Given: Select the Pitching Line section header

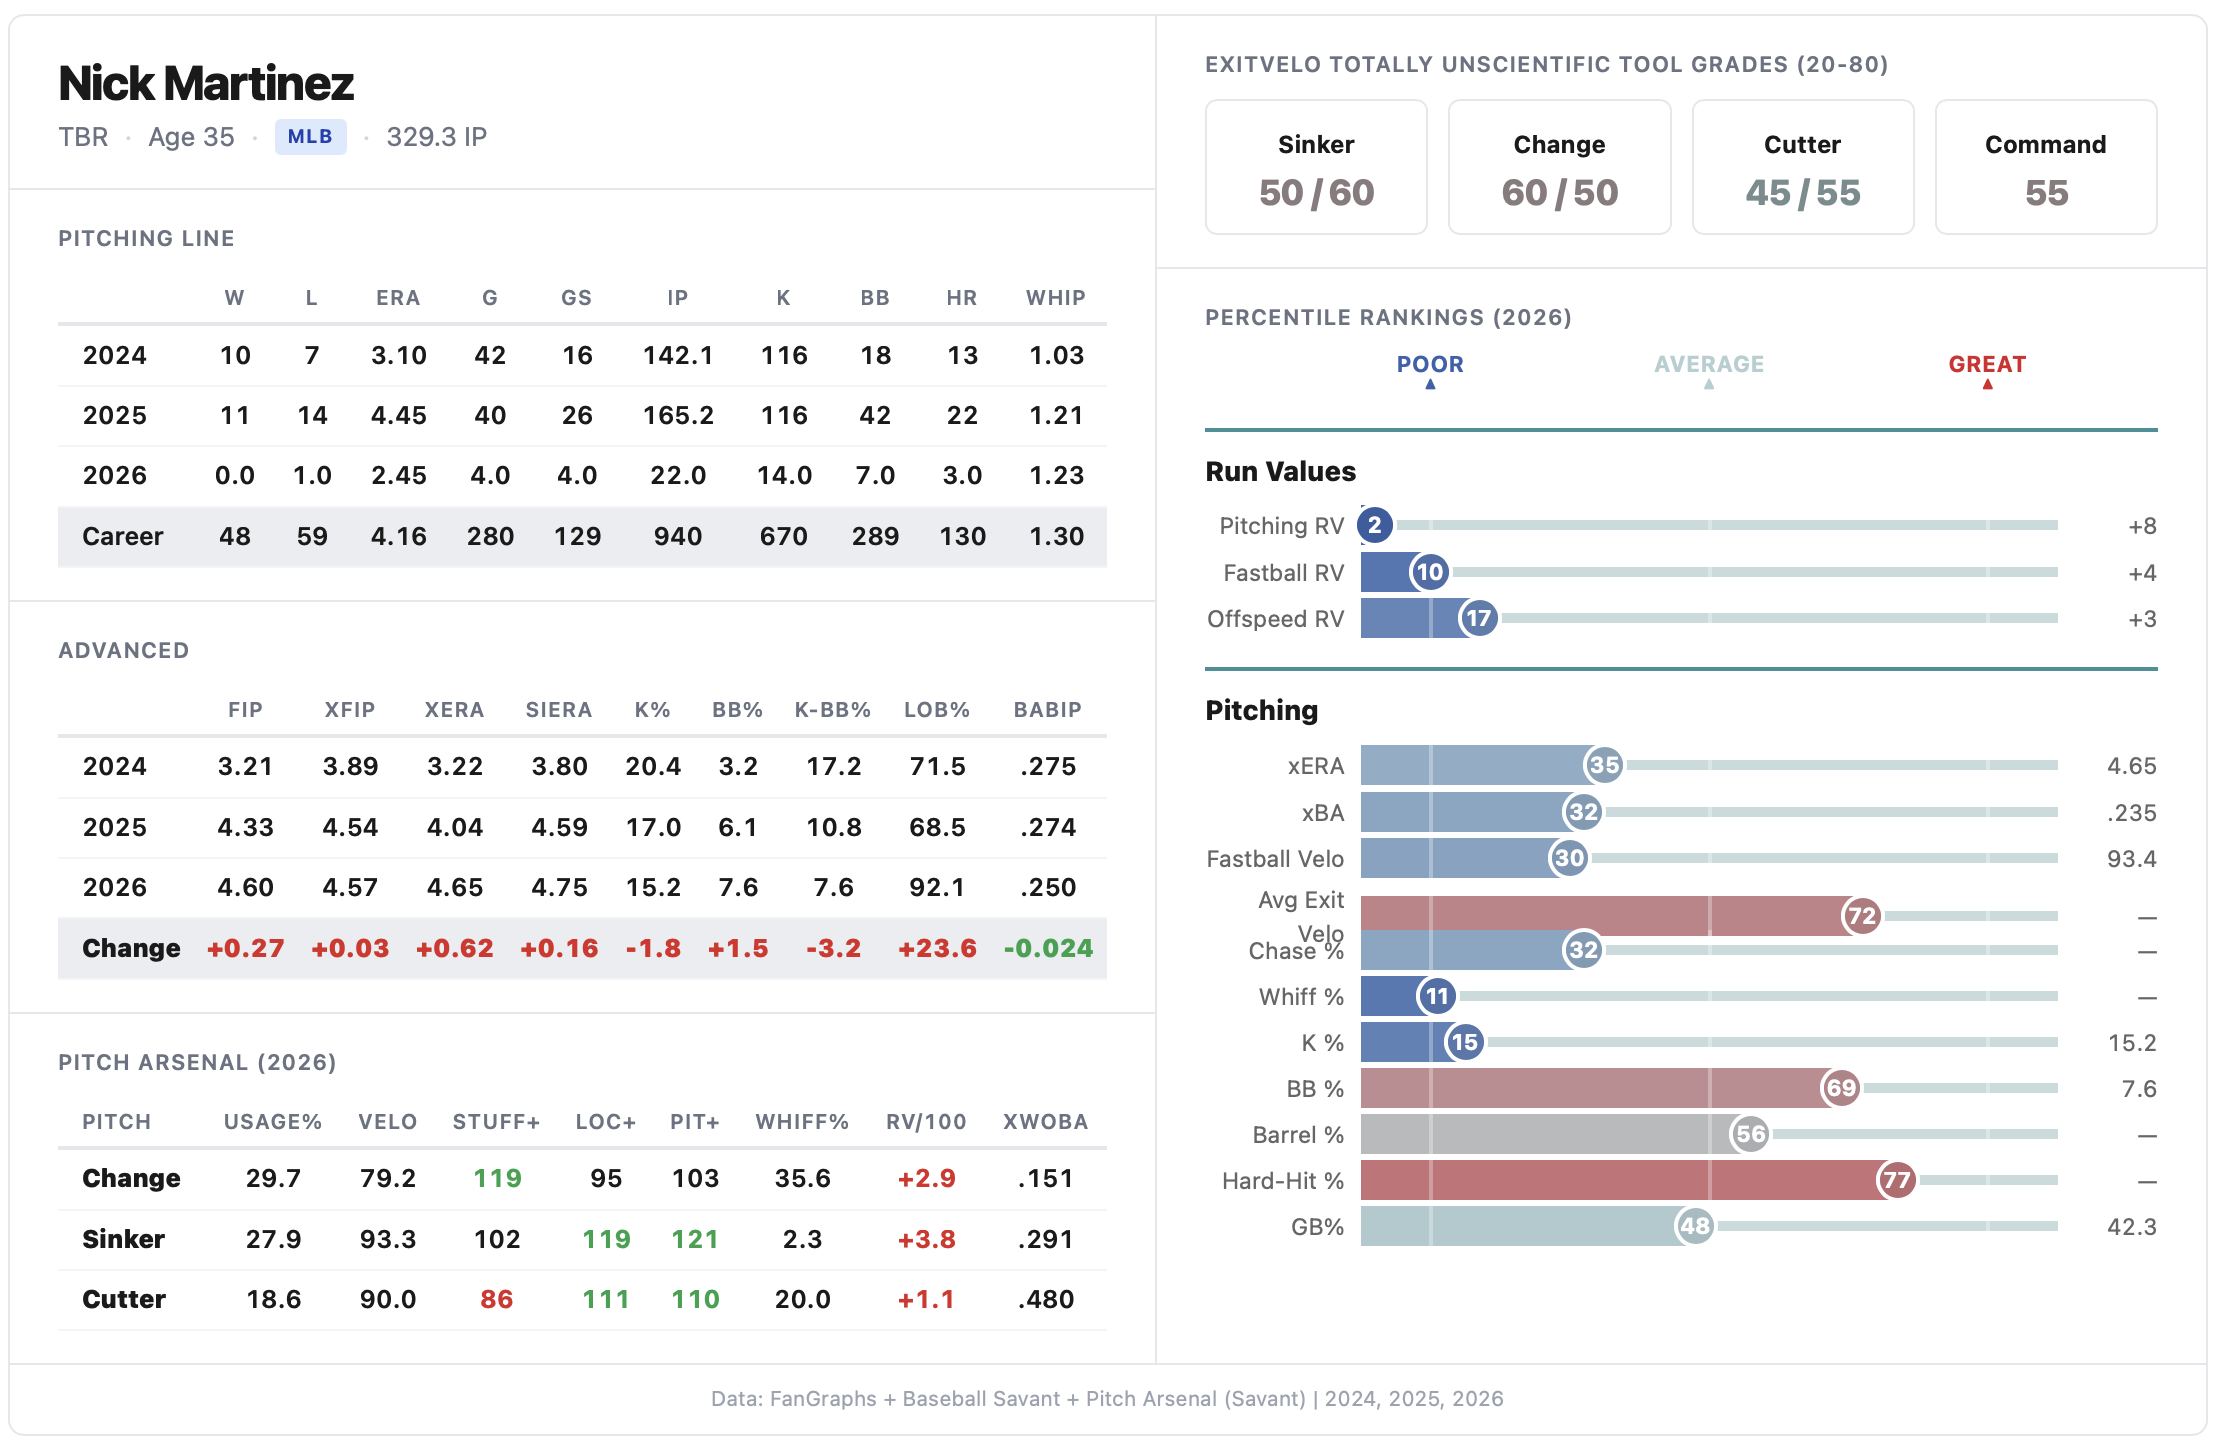Looking at the screenshot, I should pyautogui.click(x=146, y=238).
